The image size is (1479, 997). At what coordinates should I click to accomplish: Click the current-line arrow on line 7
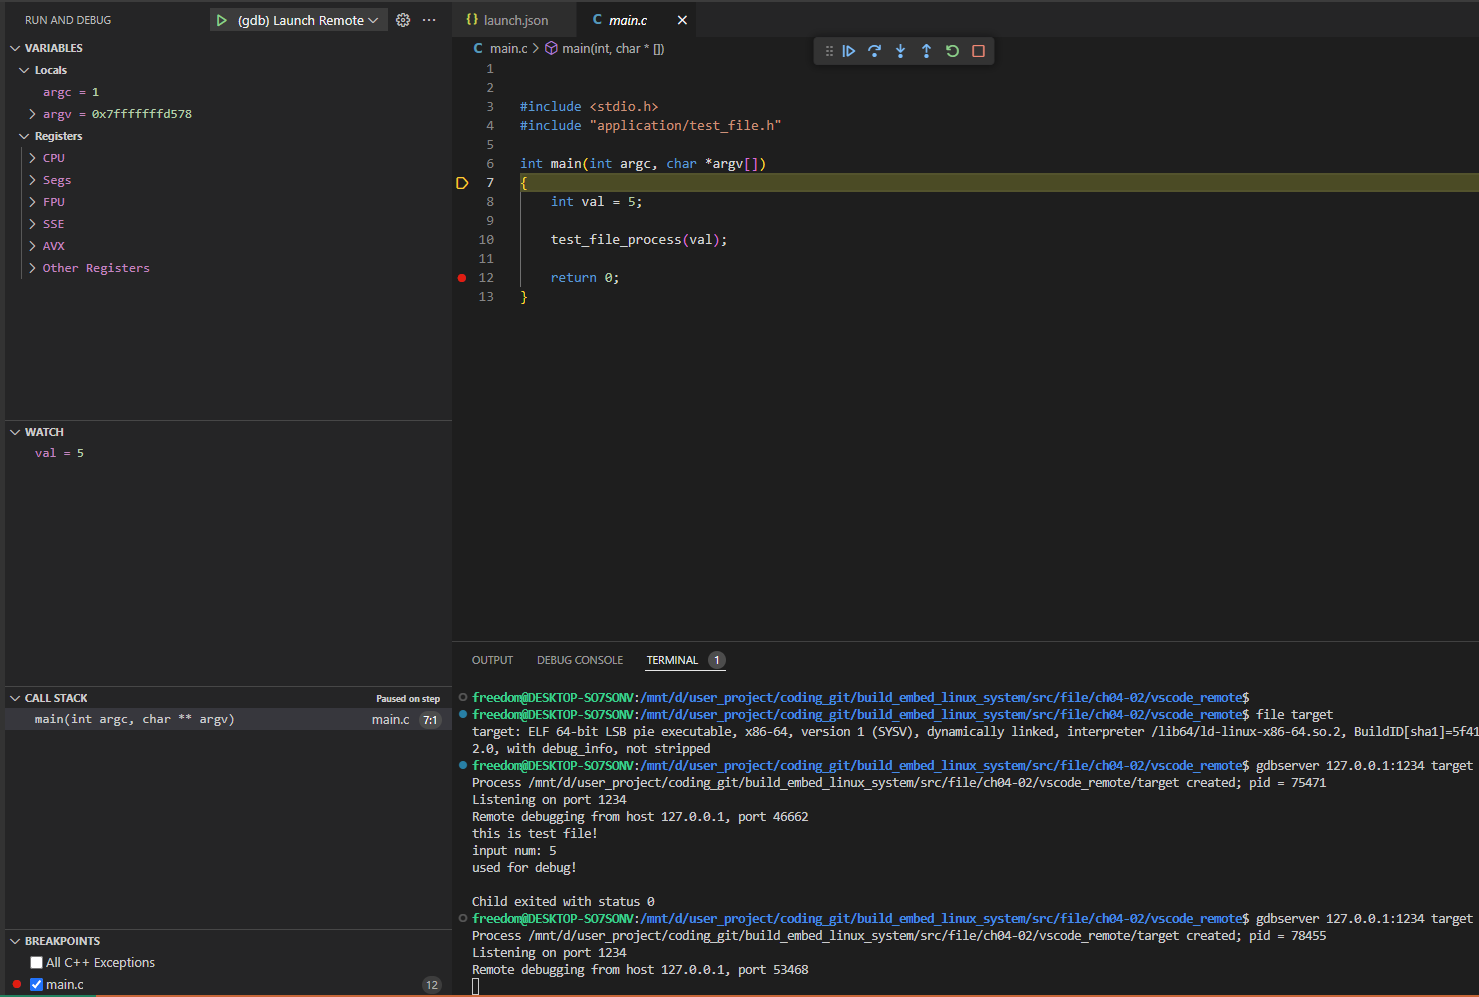462,183
